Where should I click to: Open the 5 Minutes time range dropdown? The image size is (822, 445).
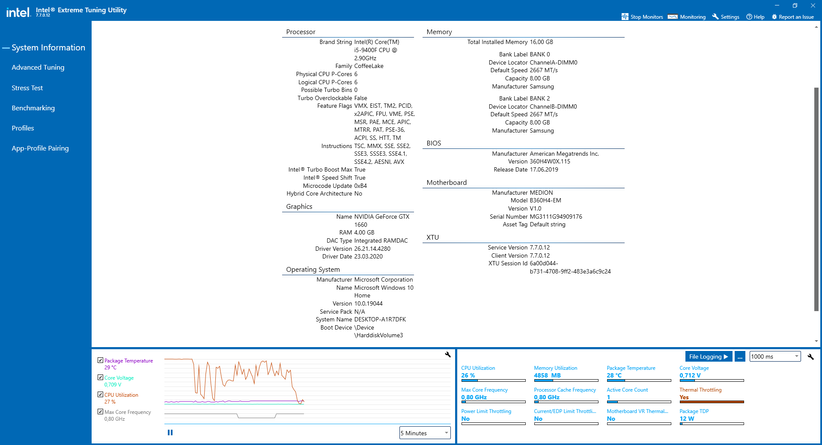(424, 433)
